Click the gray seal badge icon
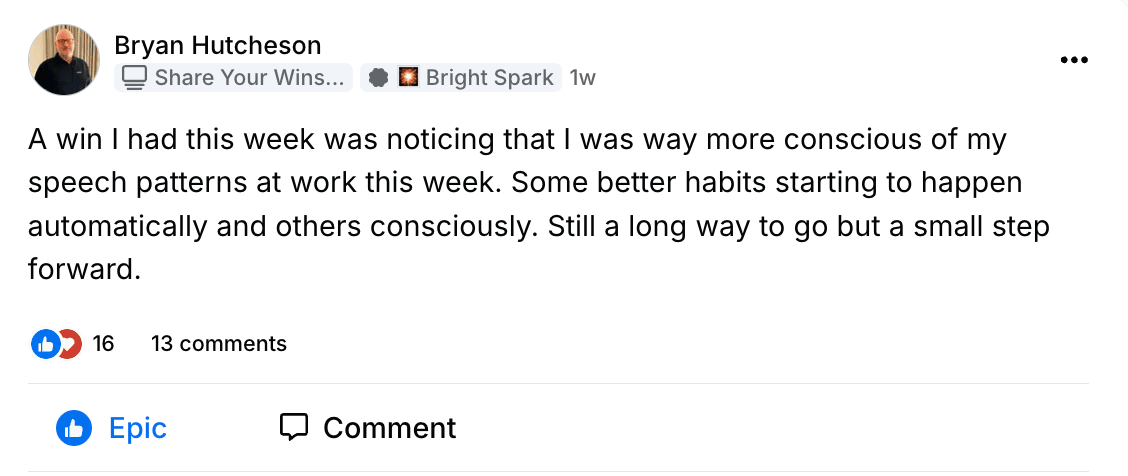1128x476 pixels. [378, 77]
